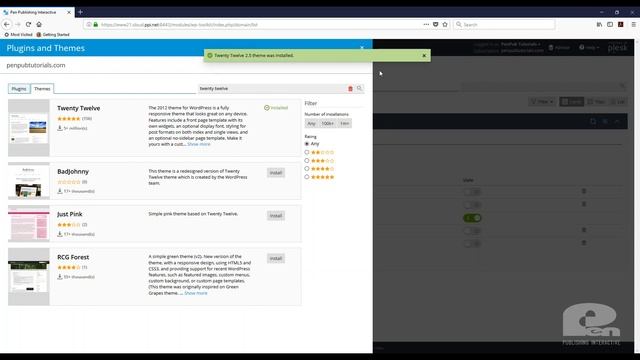Click download count icon under BadJohnny
Viewport: 640px width, 360px height.
pyautogui.click(x=60, y=191)
